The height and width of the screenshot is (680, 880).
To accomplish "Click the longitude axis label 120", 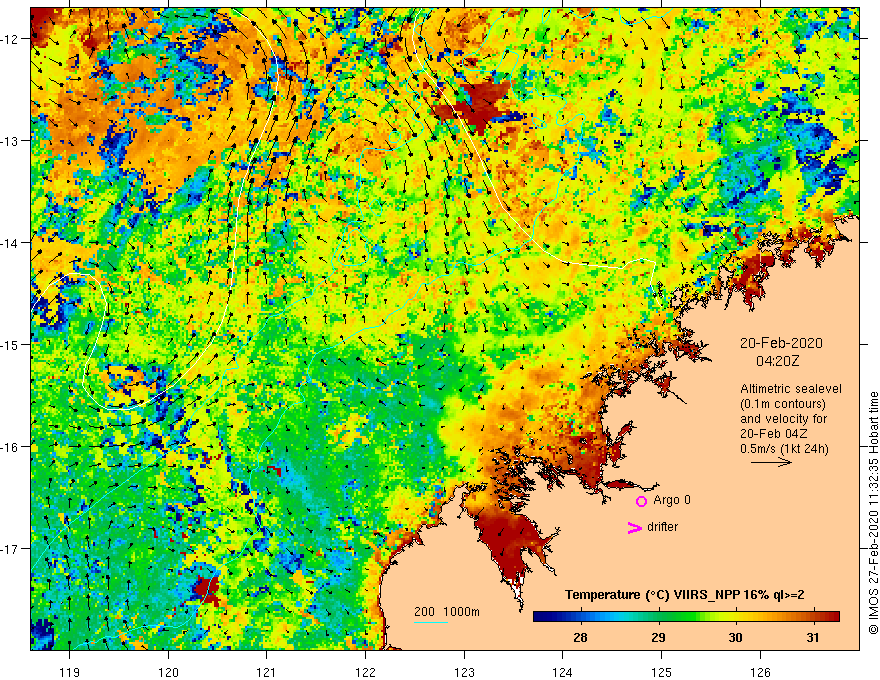I will click(x=168, y=672).
